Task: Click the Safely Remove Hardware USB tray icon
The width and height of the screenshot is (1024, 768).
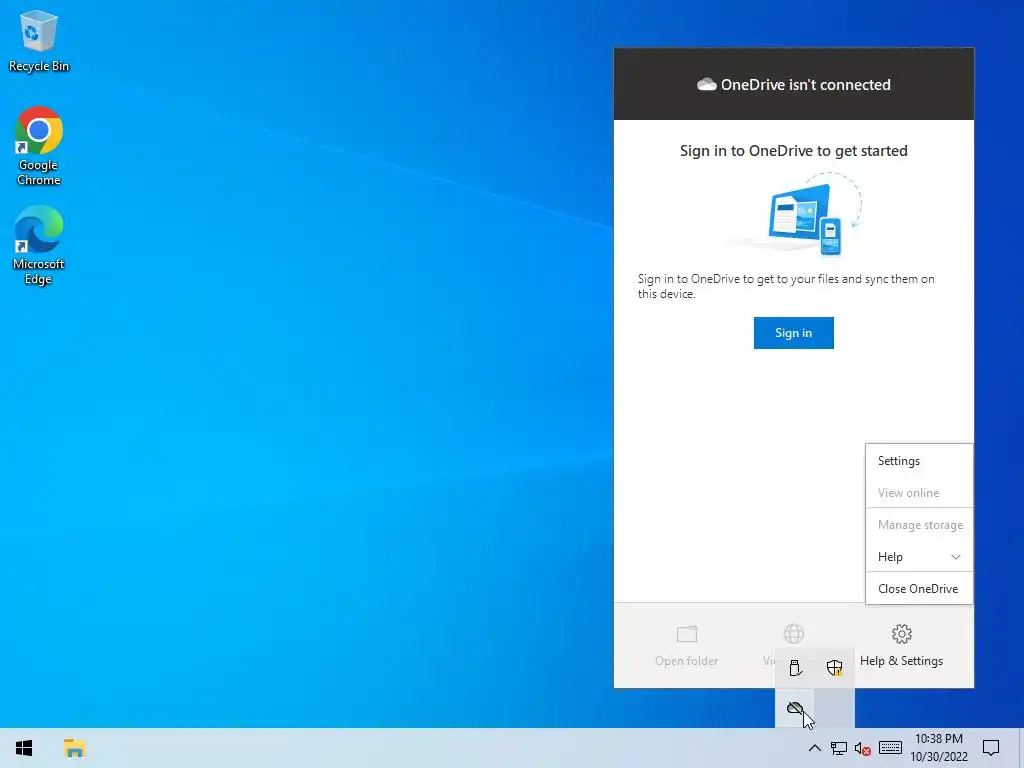Action: point(795,667)
